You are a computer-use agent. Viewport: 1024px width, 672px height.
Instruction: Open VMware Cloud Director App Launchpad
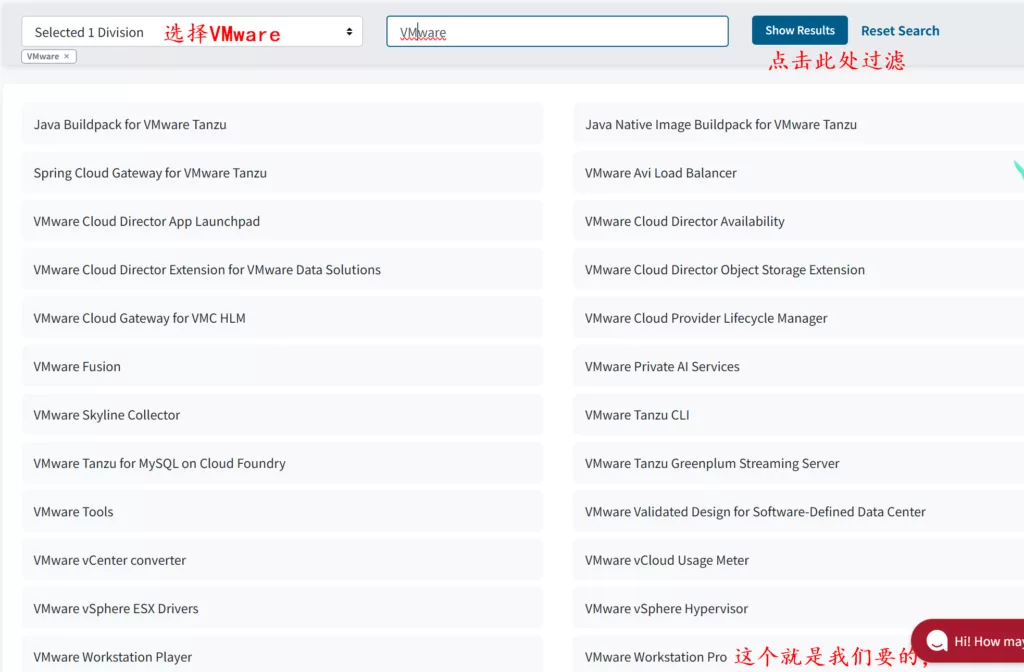pos(146,222)
